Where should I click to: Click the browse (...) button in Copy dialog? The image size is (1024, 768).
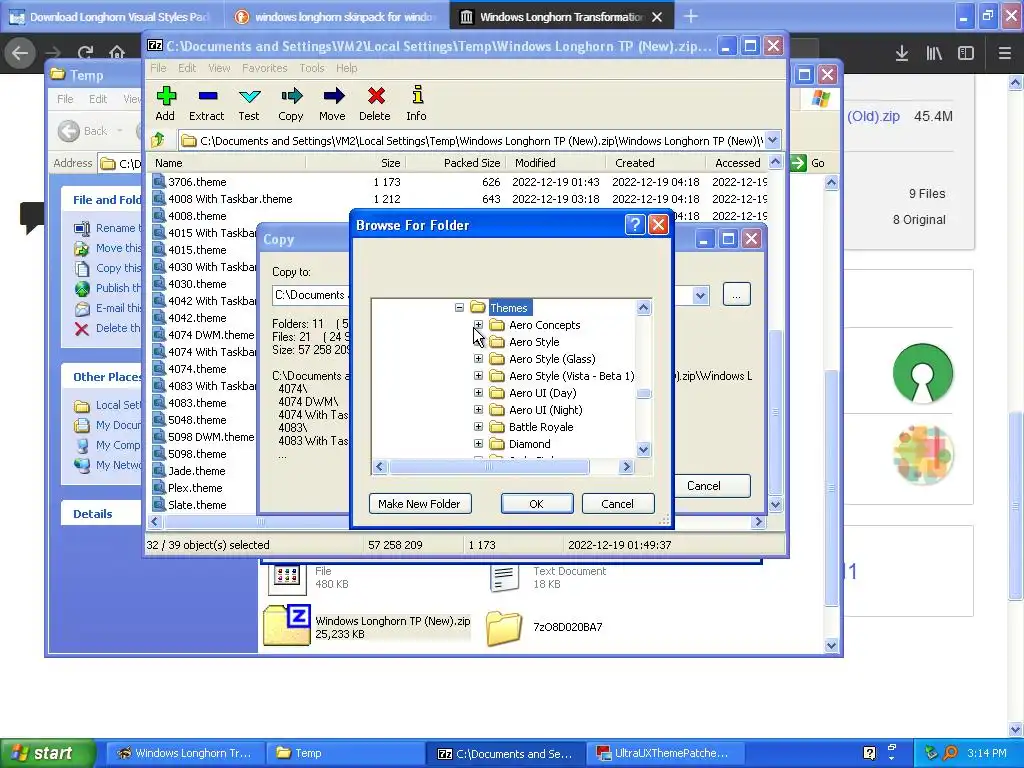pos(737,295)
